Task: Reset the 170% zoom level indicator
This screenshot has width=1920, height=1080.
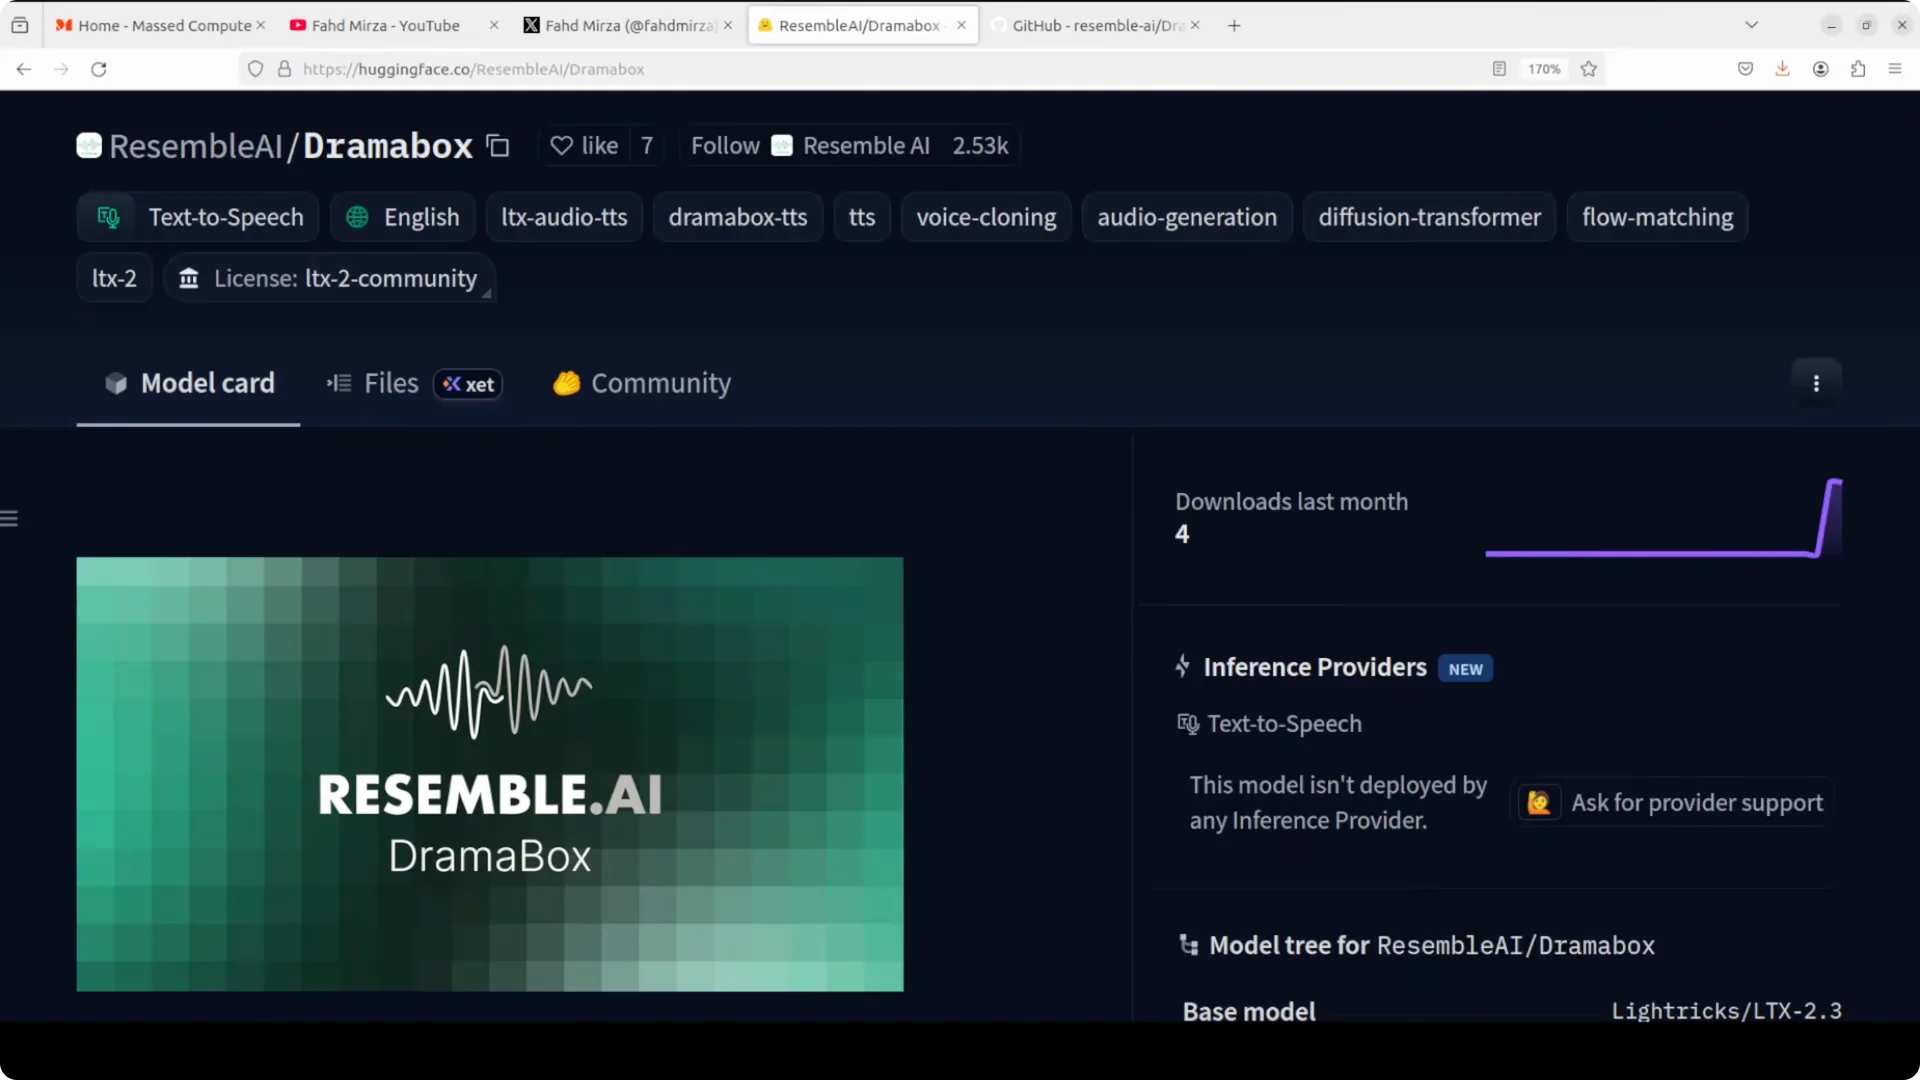Action: [1544, 69]
